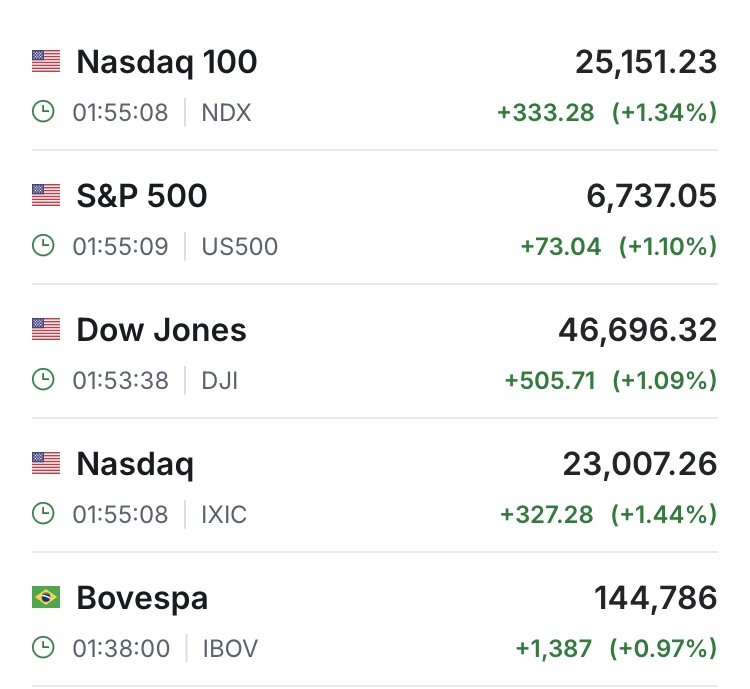750x689 pixels.
Task: Click the clock icon in S&P 500 row
Action: pos(43,246)
